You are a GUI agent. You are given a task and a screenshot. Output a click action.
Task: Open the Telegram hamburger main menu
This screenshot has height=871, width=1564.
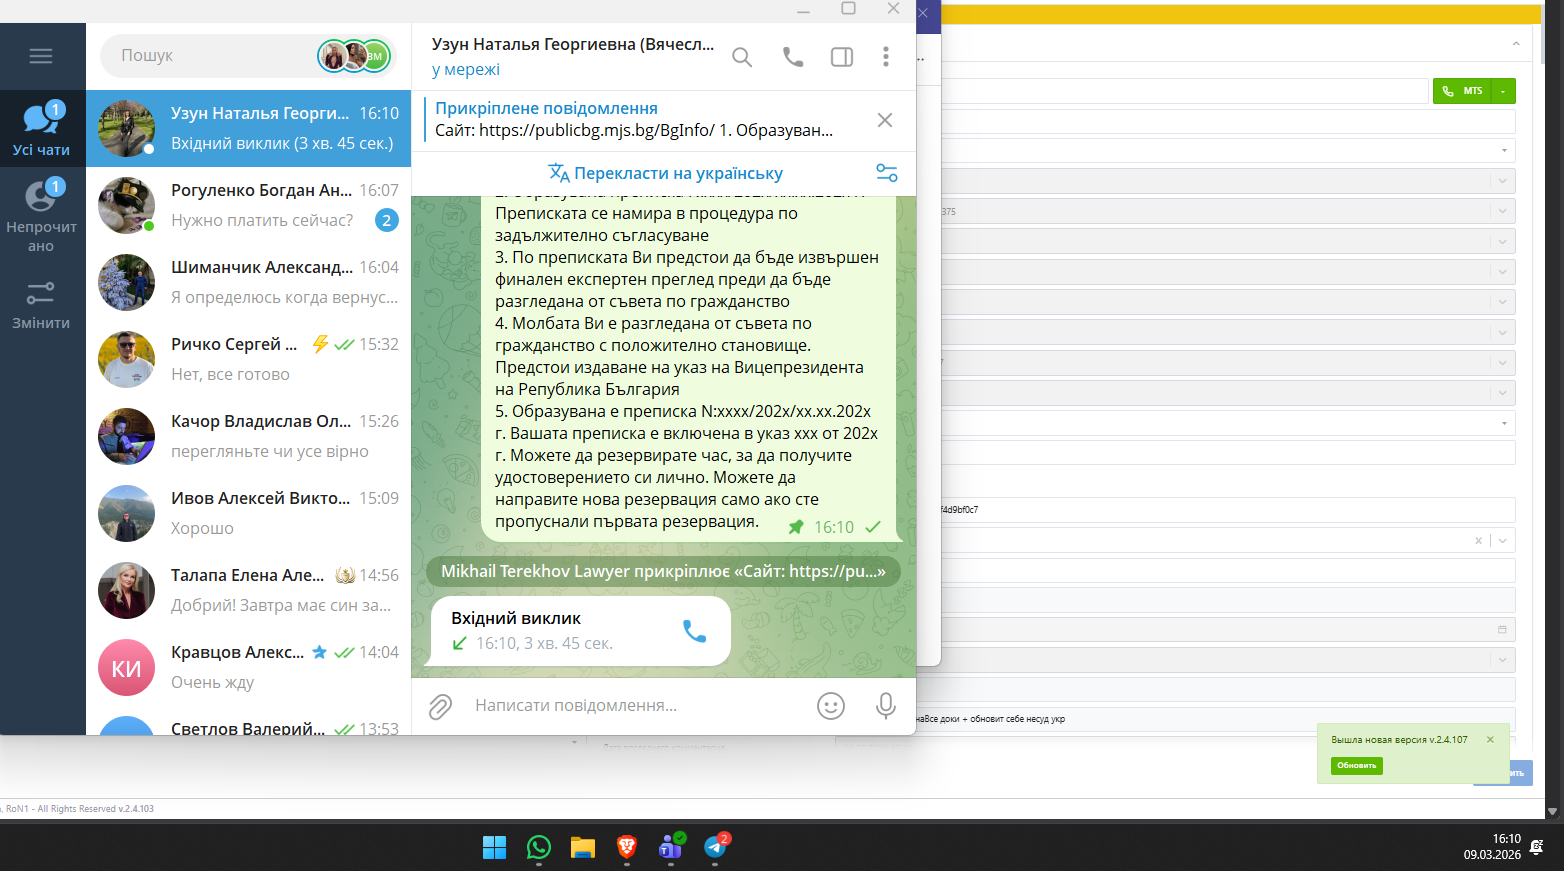[x=41, y=56]
